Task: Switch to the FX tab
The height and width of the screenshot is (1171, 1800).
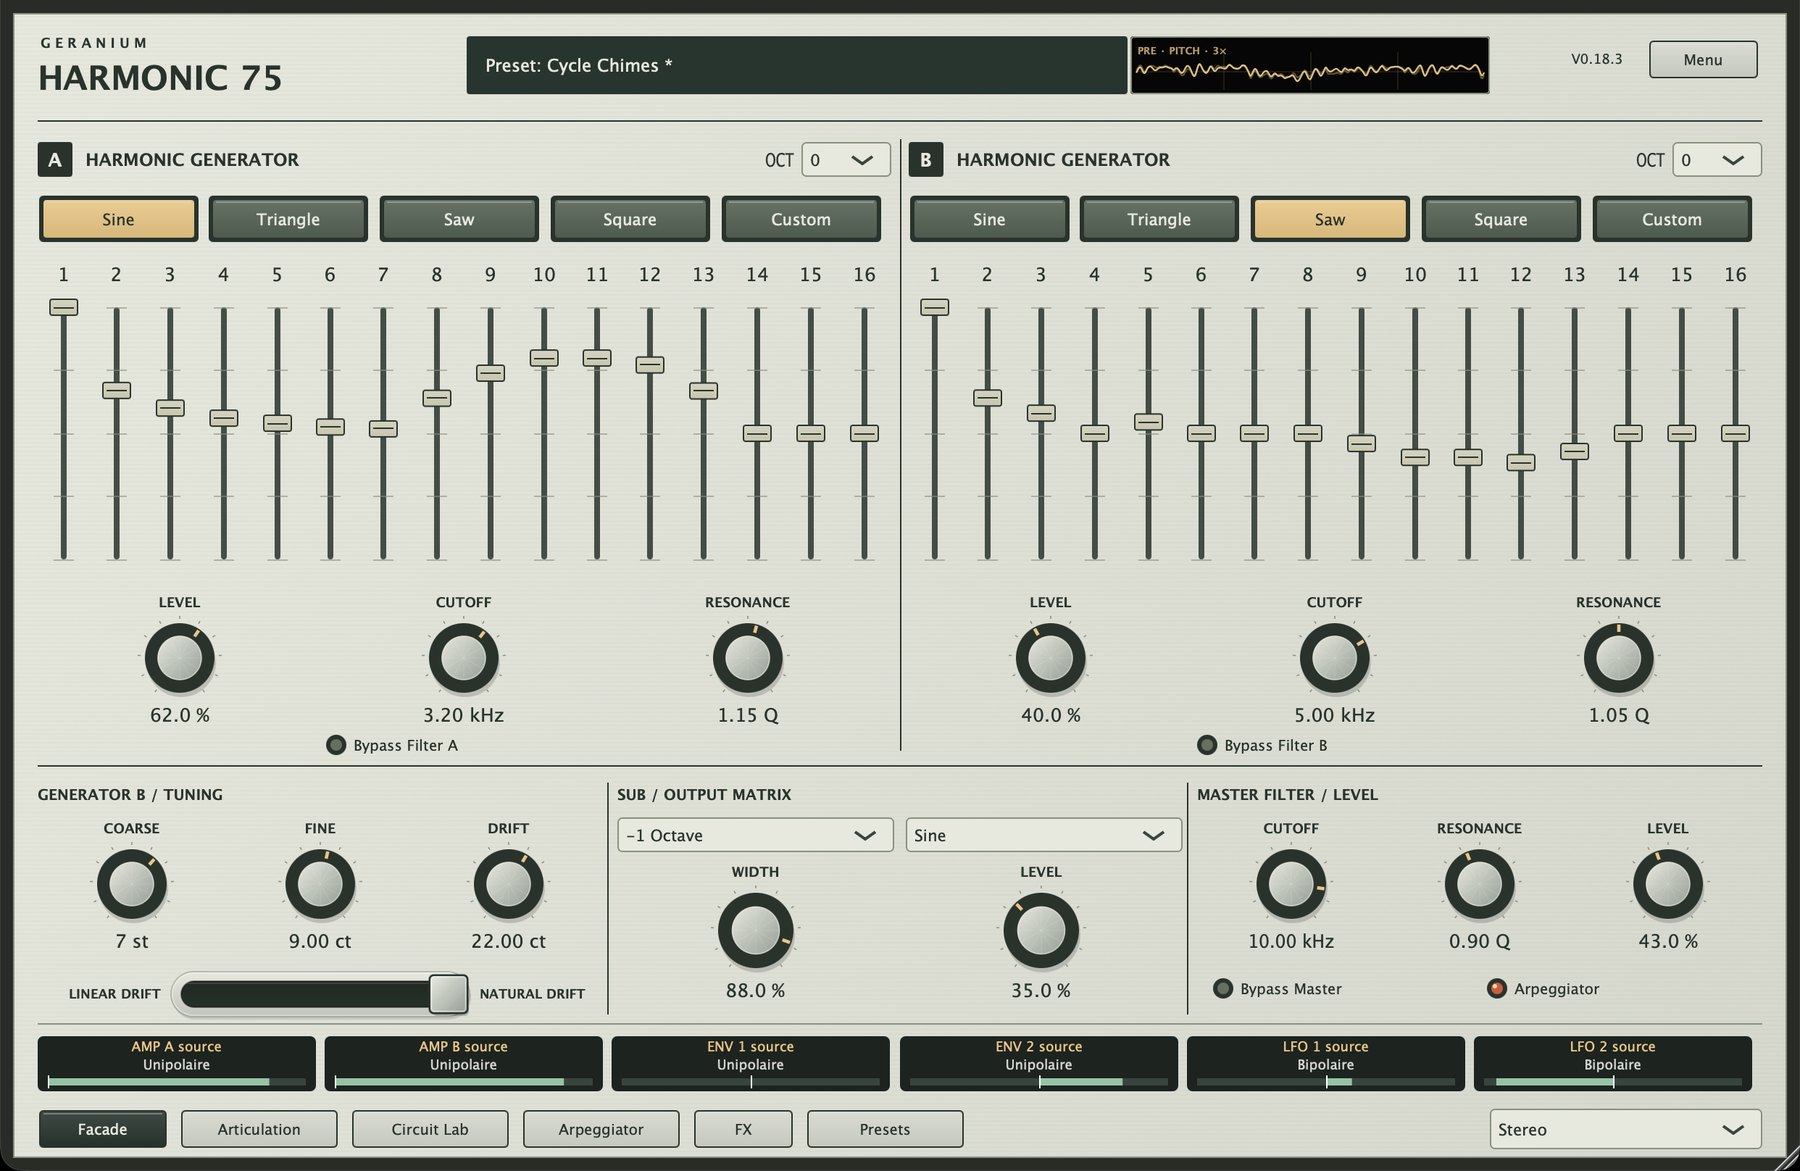Action: (743, 1129)
